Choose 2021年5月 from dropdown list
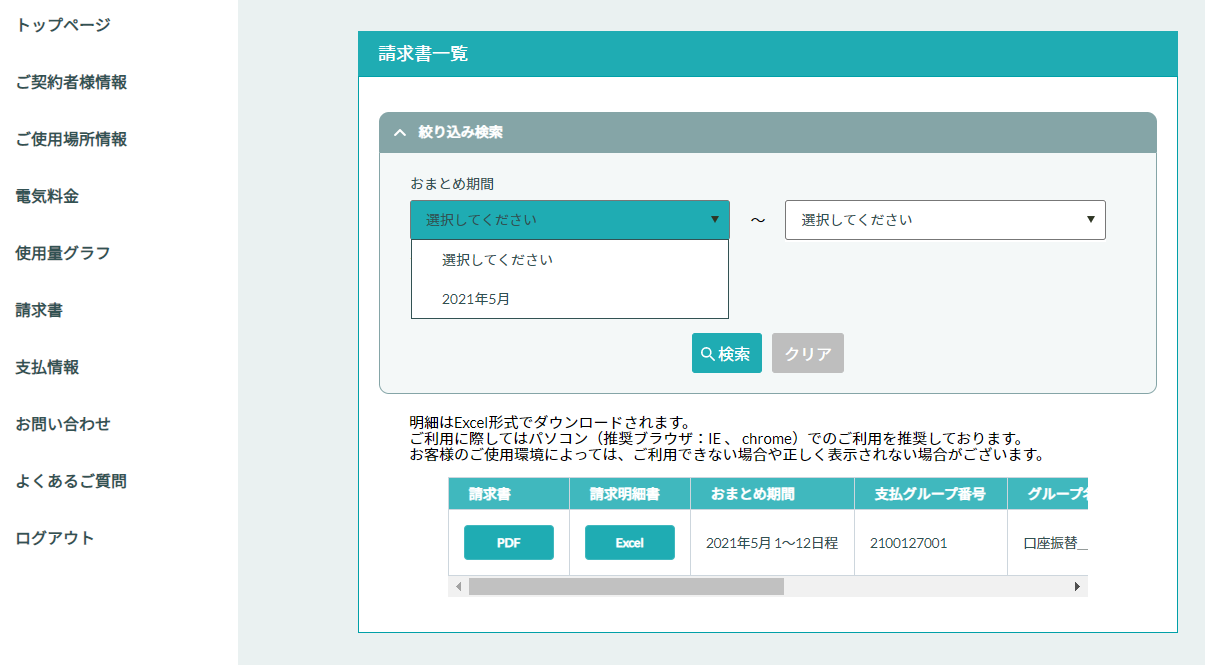 point(476,299)
